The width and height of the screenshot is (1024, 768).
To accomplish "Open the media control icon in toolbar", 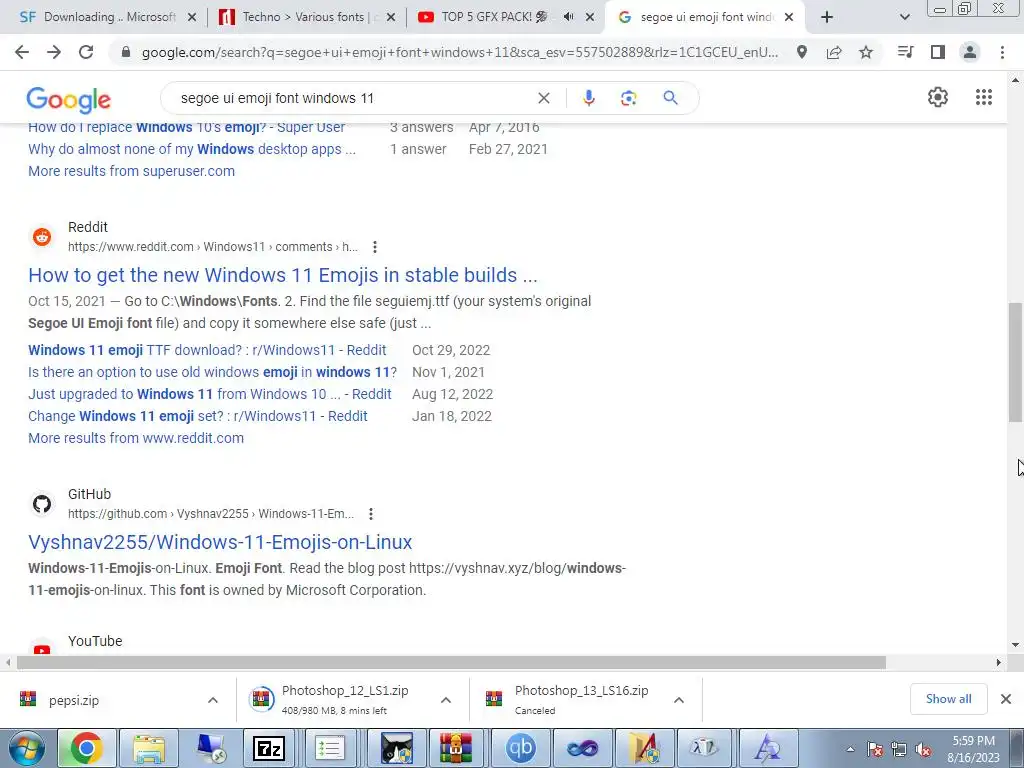I will (x=905, y=52).
